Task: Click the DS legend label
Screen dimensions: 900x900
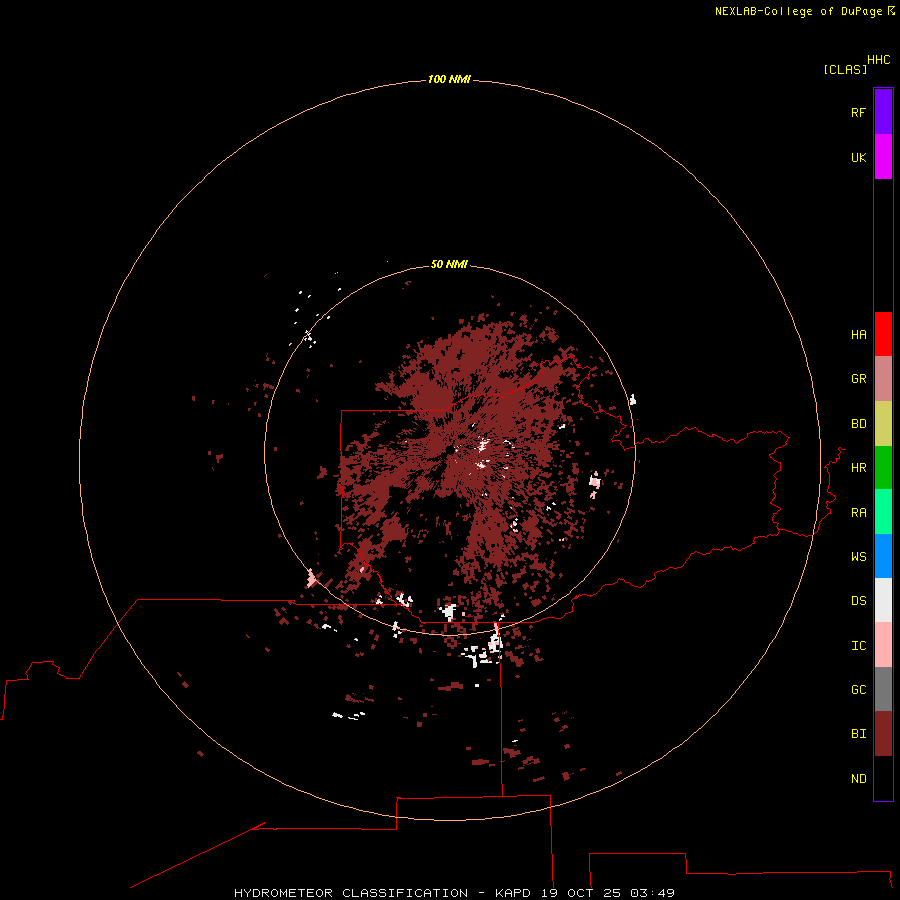Action: (858, 601)
